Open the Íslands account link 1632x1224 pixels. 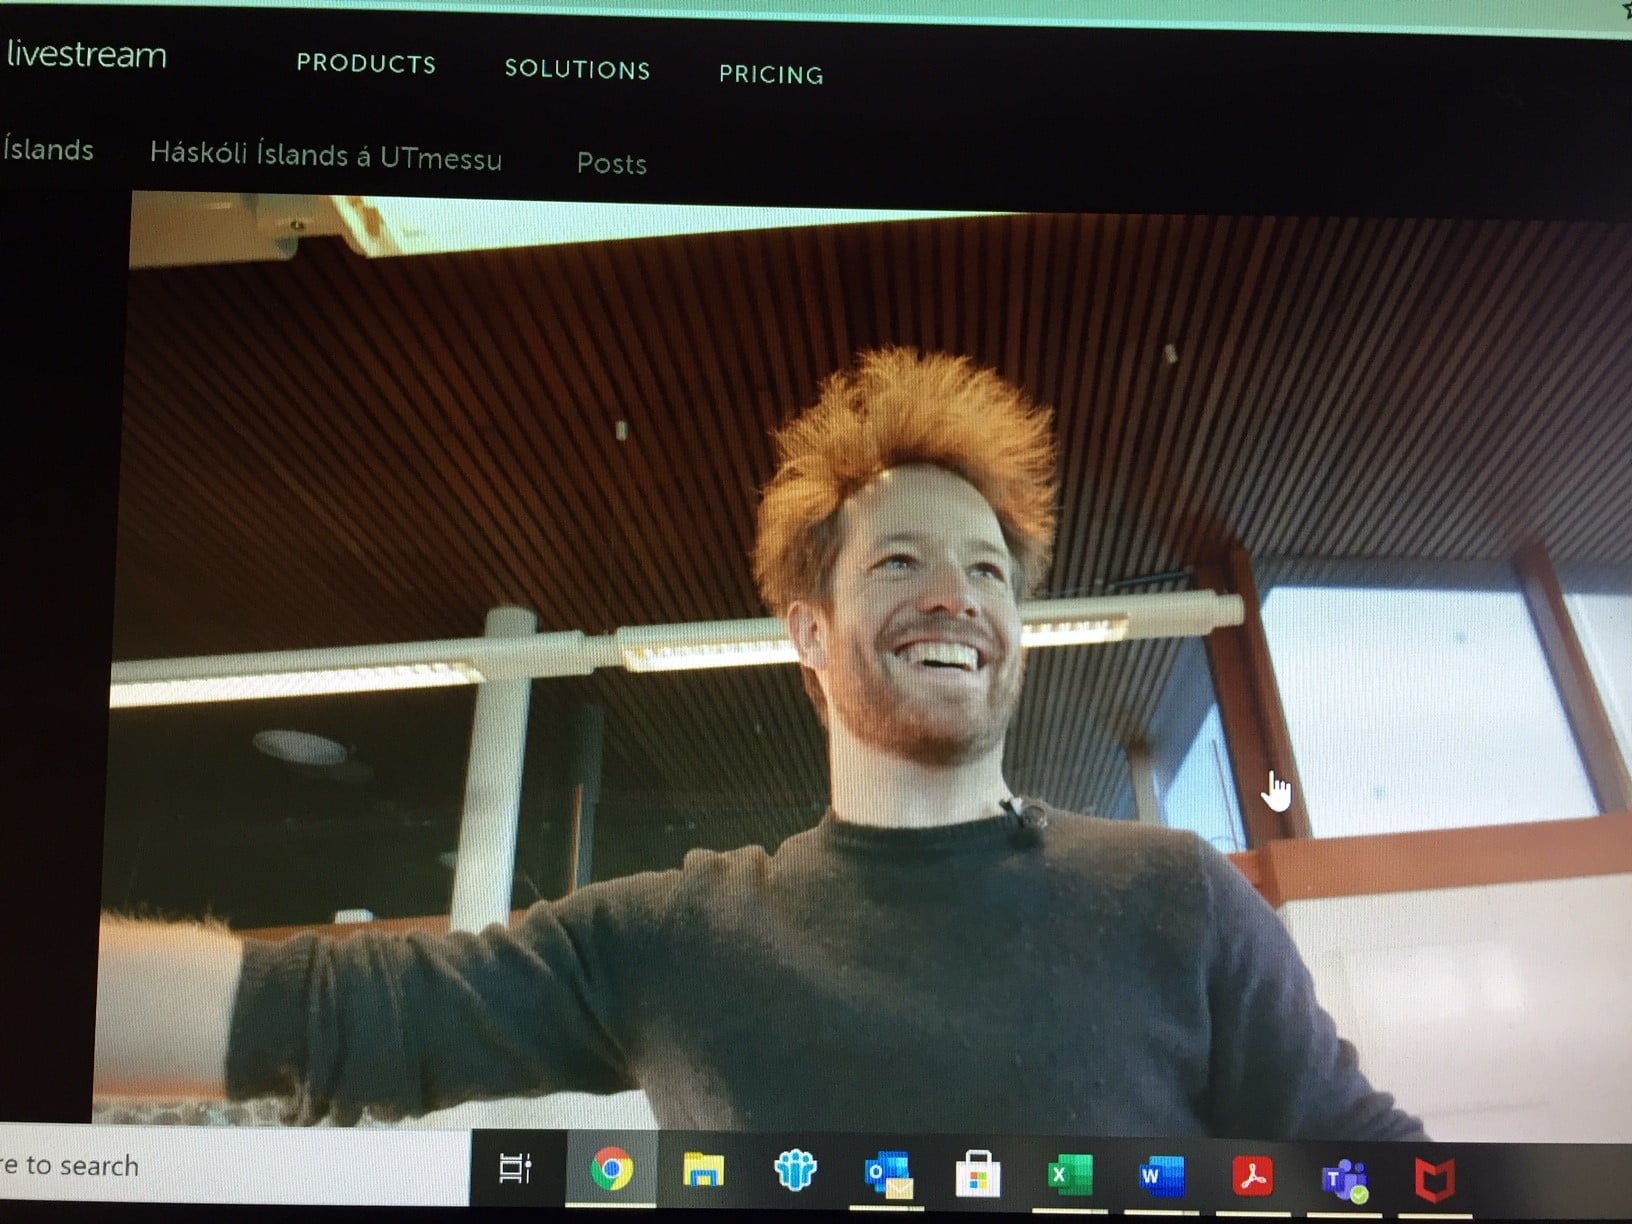tap(47, 150)
